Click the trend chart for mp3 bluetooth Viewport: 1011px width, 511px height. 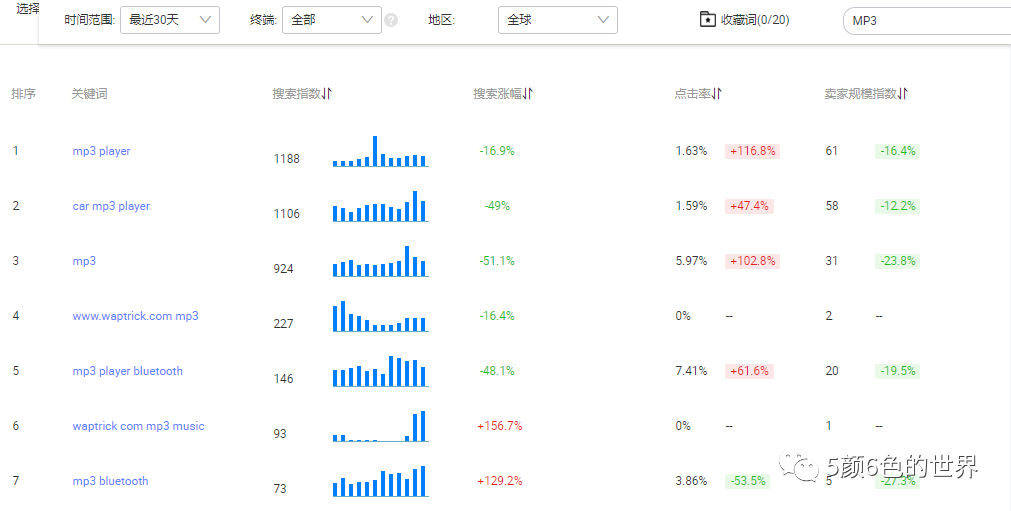tap(380, 481)
